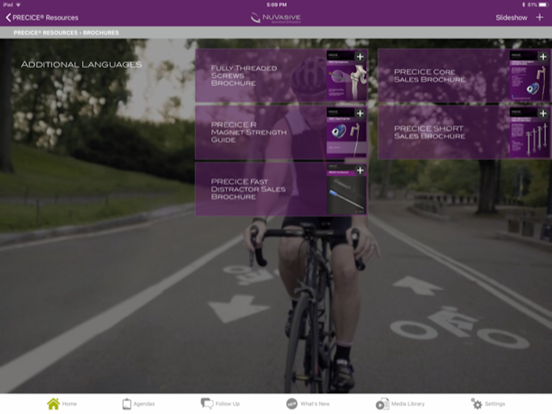Tap the Bluetooth icon in status bar
The width and height of the screenshot is (552, 414).
524,5
